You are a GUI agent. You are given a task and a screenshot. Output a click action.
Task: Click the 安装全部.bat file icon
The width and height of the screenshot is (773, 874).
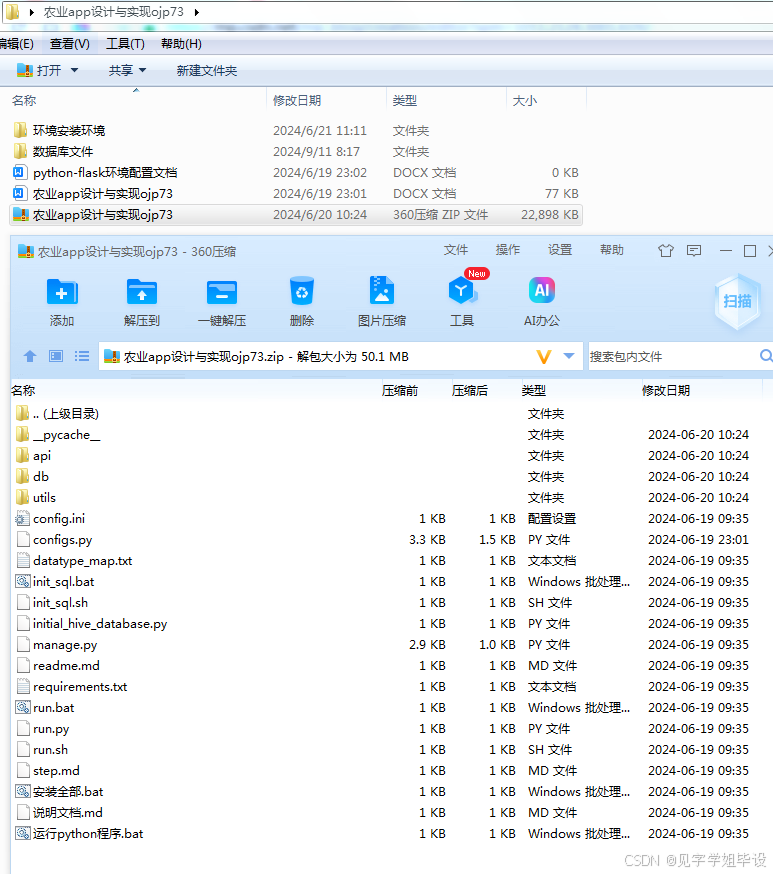pos(22,792)
